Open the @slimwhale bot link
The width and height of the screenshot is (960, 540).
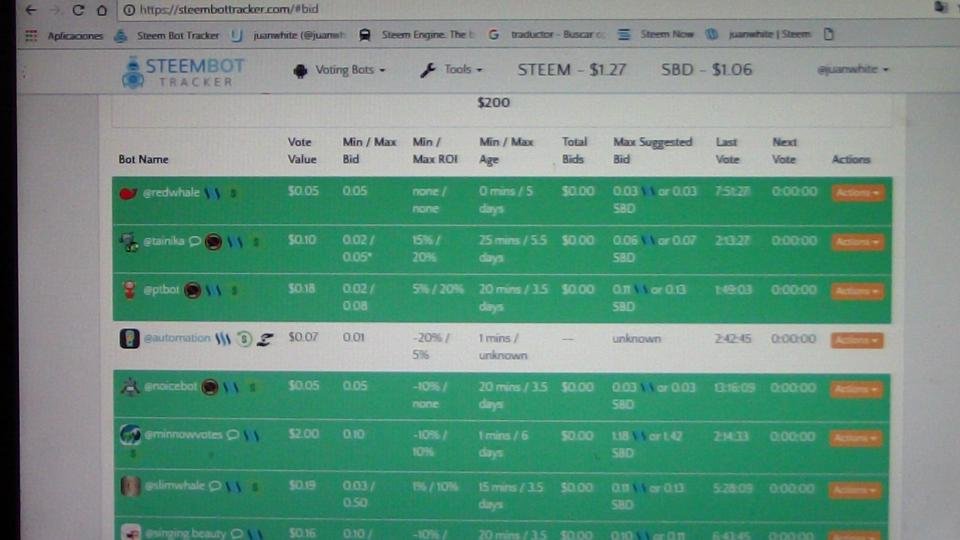[174, 486]
